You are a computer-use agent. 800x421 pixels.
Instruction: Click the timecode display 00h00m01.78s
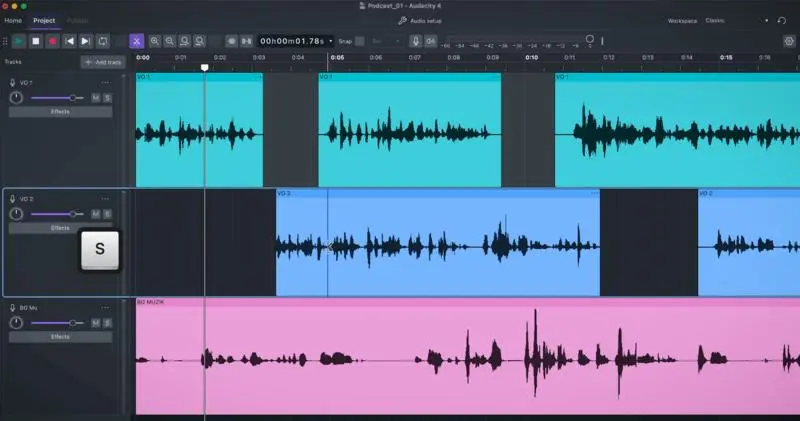click(x=292, y=41)
